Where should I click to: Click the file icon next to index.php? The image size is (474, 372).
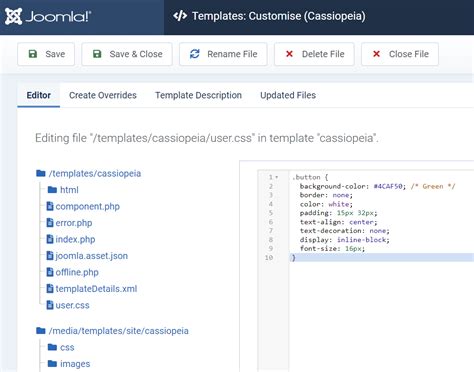(x=50, y=239)
